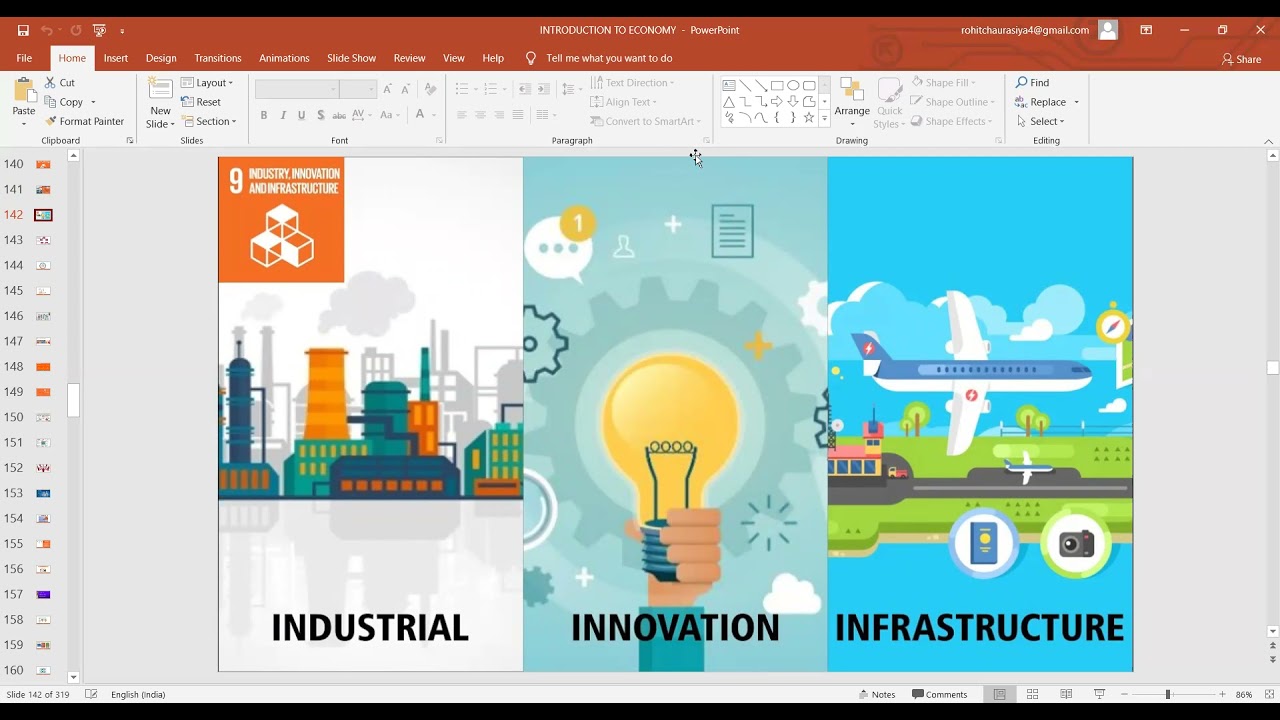Open spell check icon in status bar
This screenshot has width=1280, height=720.
91,694
